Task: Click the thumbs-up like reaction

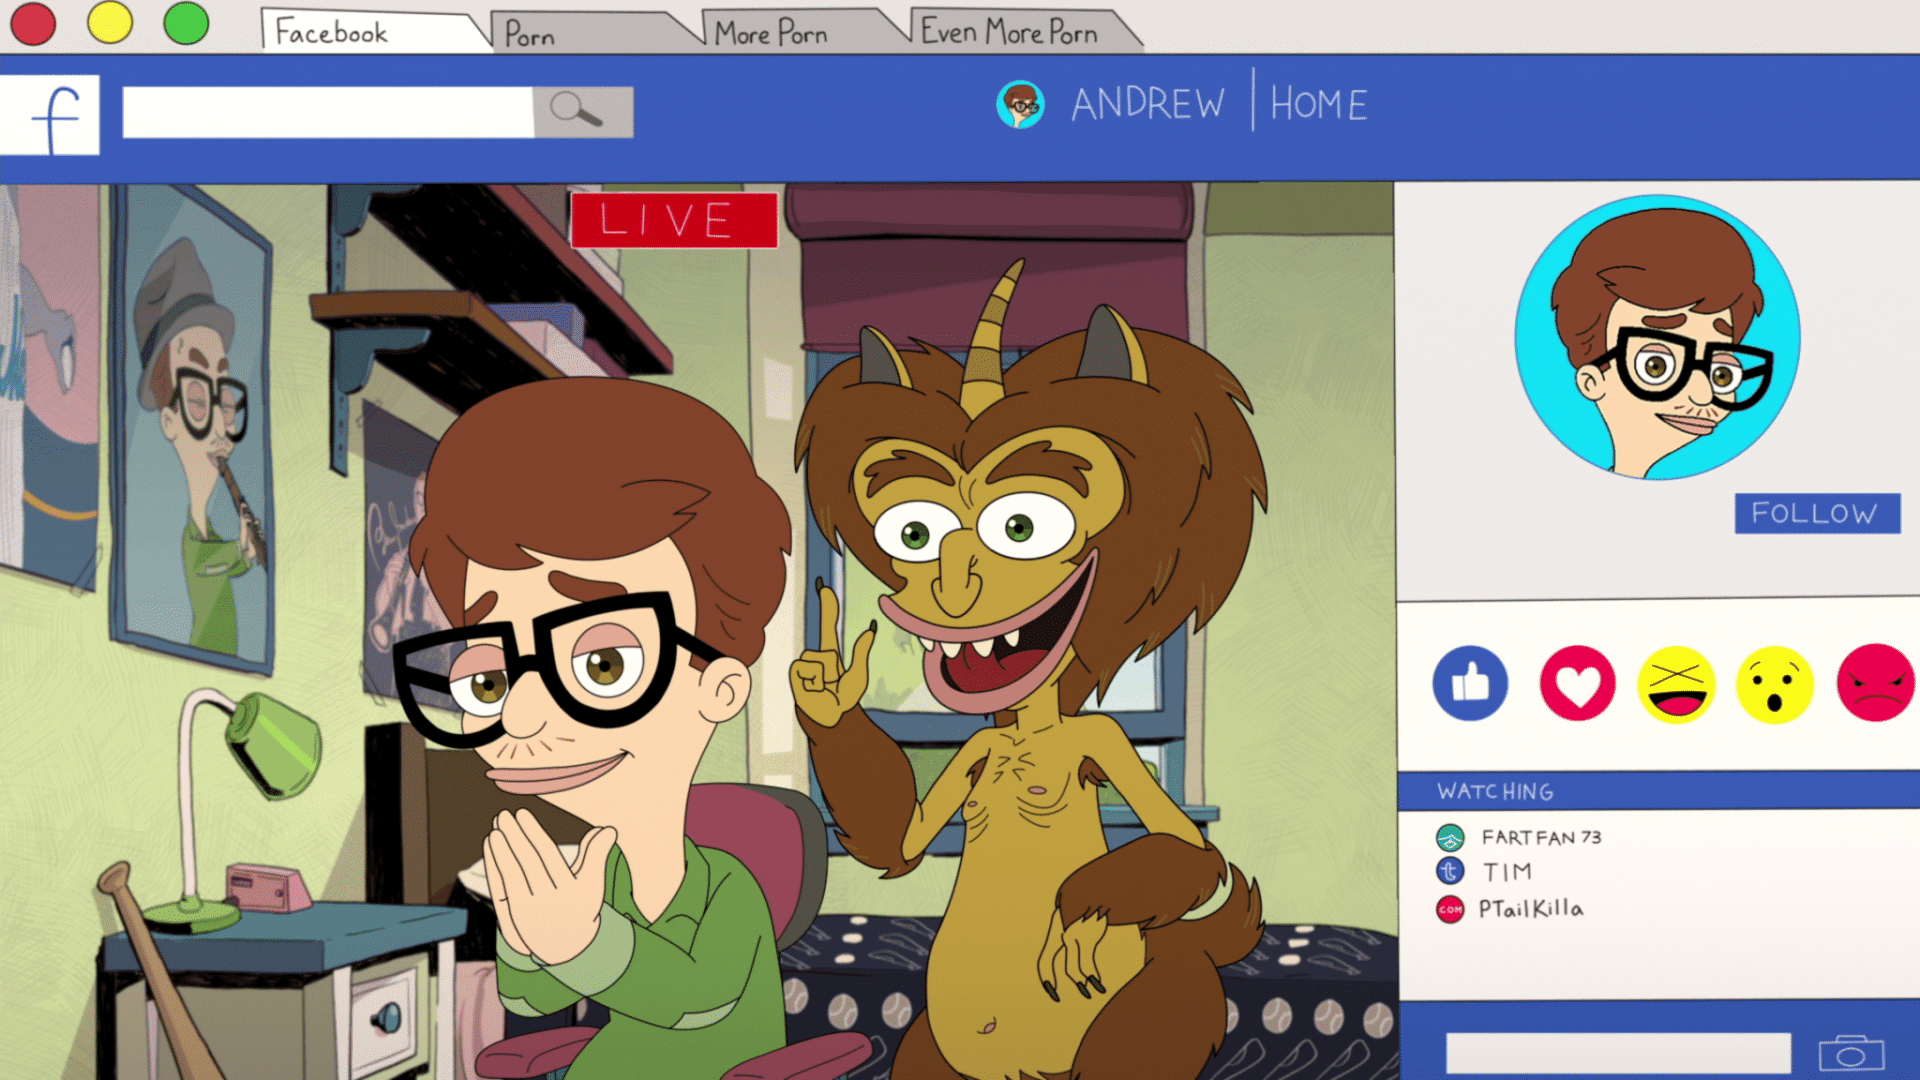Action: 1470,683
